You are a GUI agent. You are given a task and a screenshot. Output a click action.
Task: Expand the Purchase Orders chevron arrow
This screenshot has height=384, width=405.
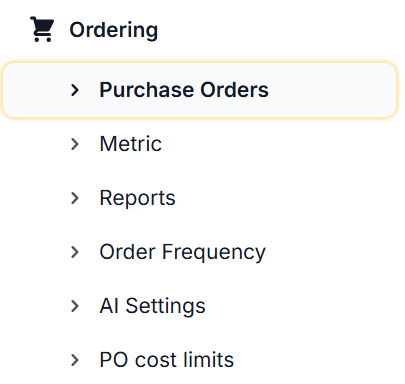75,90
